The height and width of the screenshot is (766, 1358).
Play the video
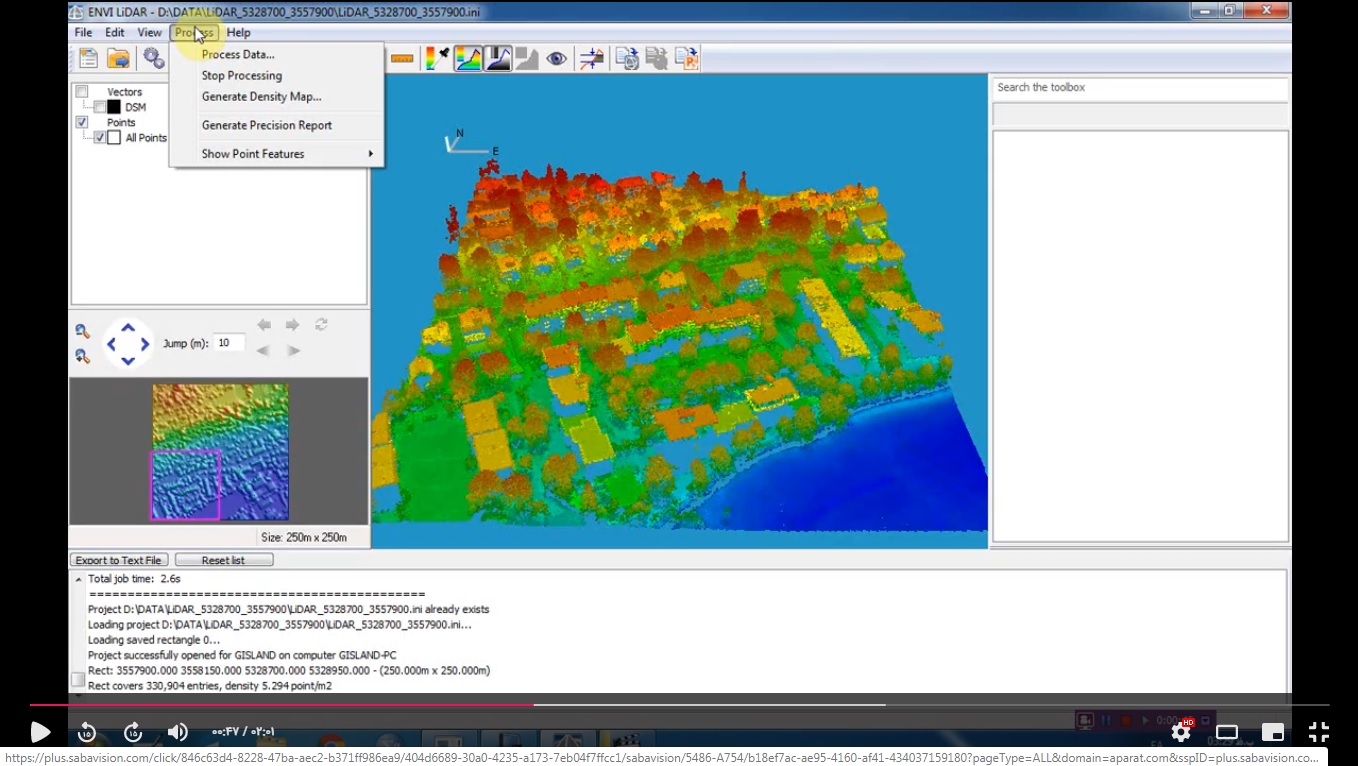[x=40, y=732]
